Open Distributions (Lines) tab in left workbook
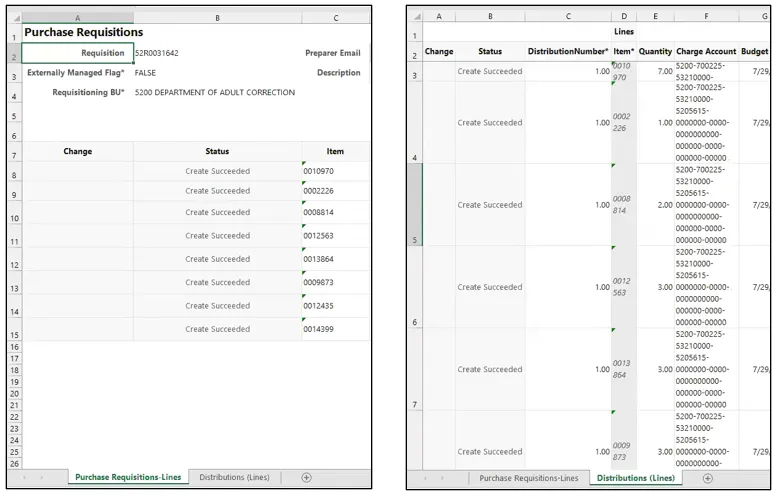Image resolution: width=776 pixels, height=495 pixels. [x=235, y=477]
